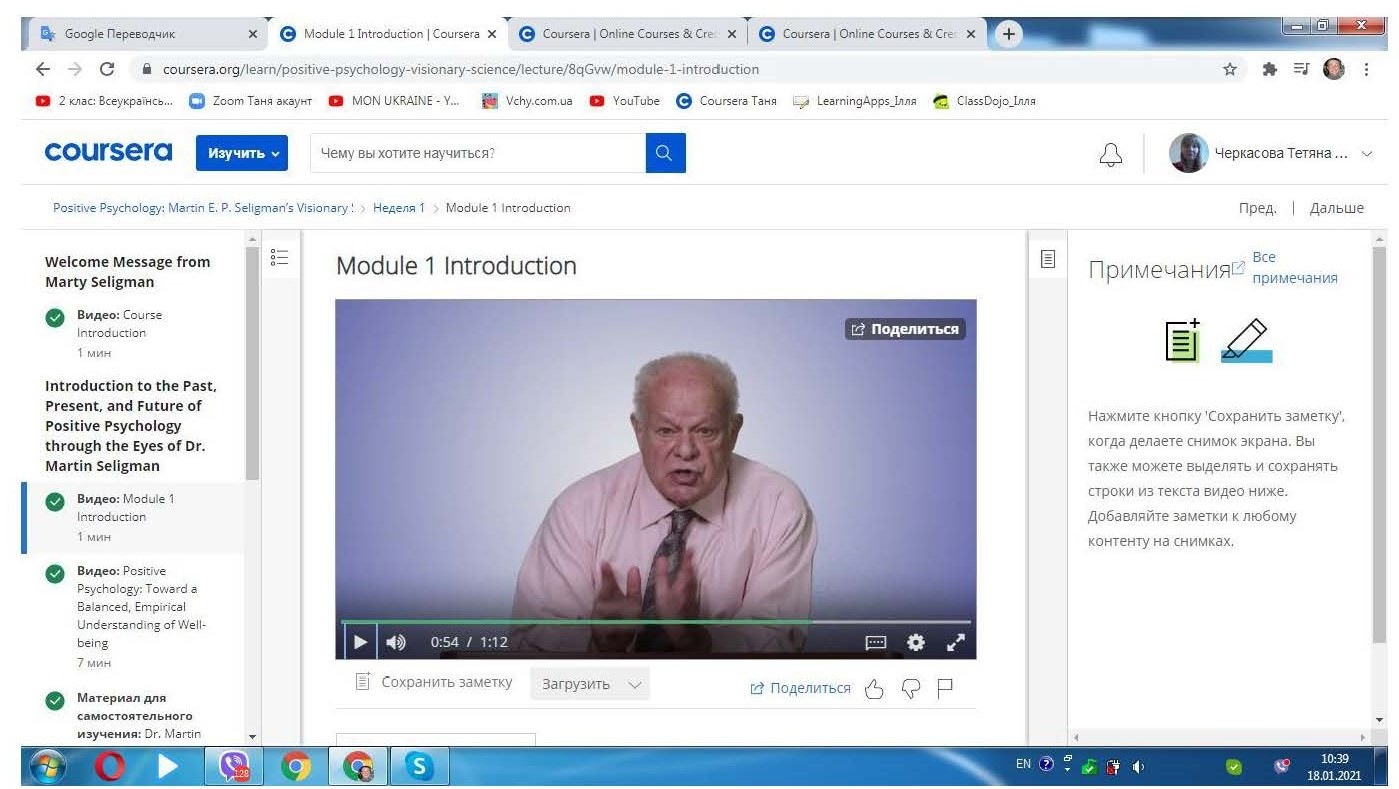Open the LearningApps_Ілля bookmark

pos(855,101)
